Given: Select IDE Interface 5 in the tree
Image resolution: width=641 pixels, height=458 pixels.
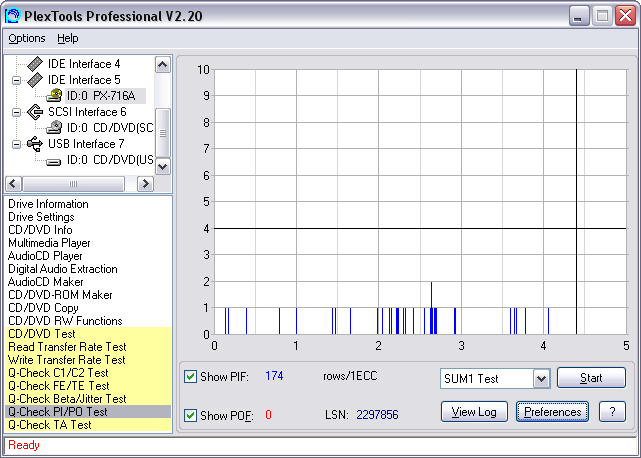Looking at the screenshot, I should pyautogui.click(x=84, y=80).
